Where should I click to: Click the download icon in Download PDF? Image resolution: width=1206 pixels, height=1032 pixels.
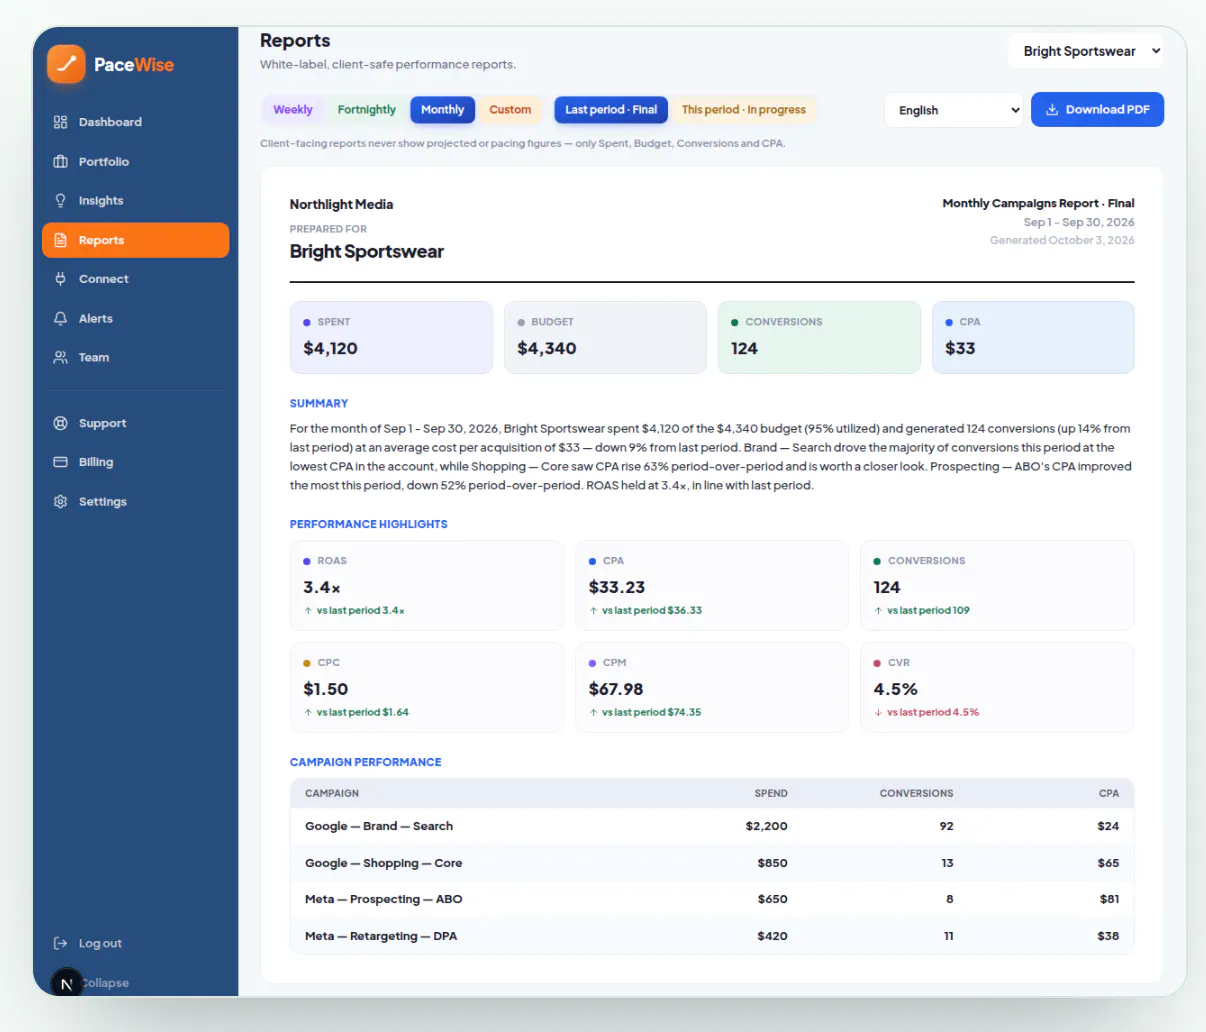(x=1052, y=110)
